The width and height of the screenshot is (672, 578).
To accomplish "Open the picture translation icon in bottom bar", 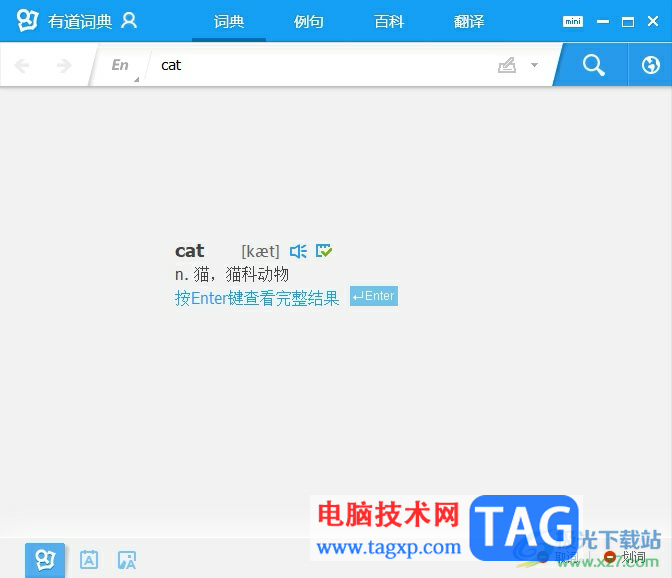I will [x=126, y=560].
